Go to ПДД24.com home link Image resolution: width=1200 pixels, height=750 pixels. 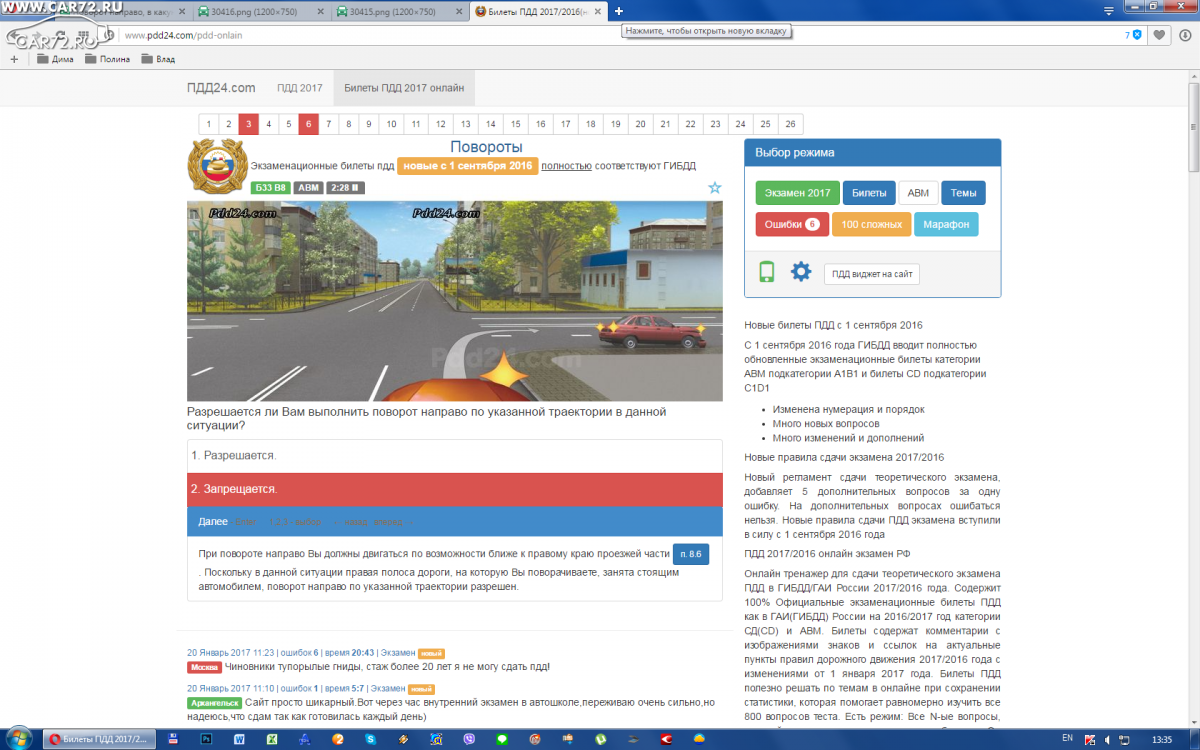click(x=221, y=88)
